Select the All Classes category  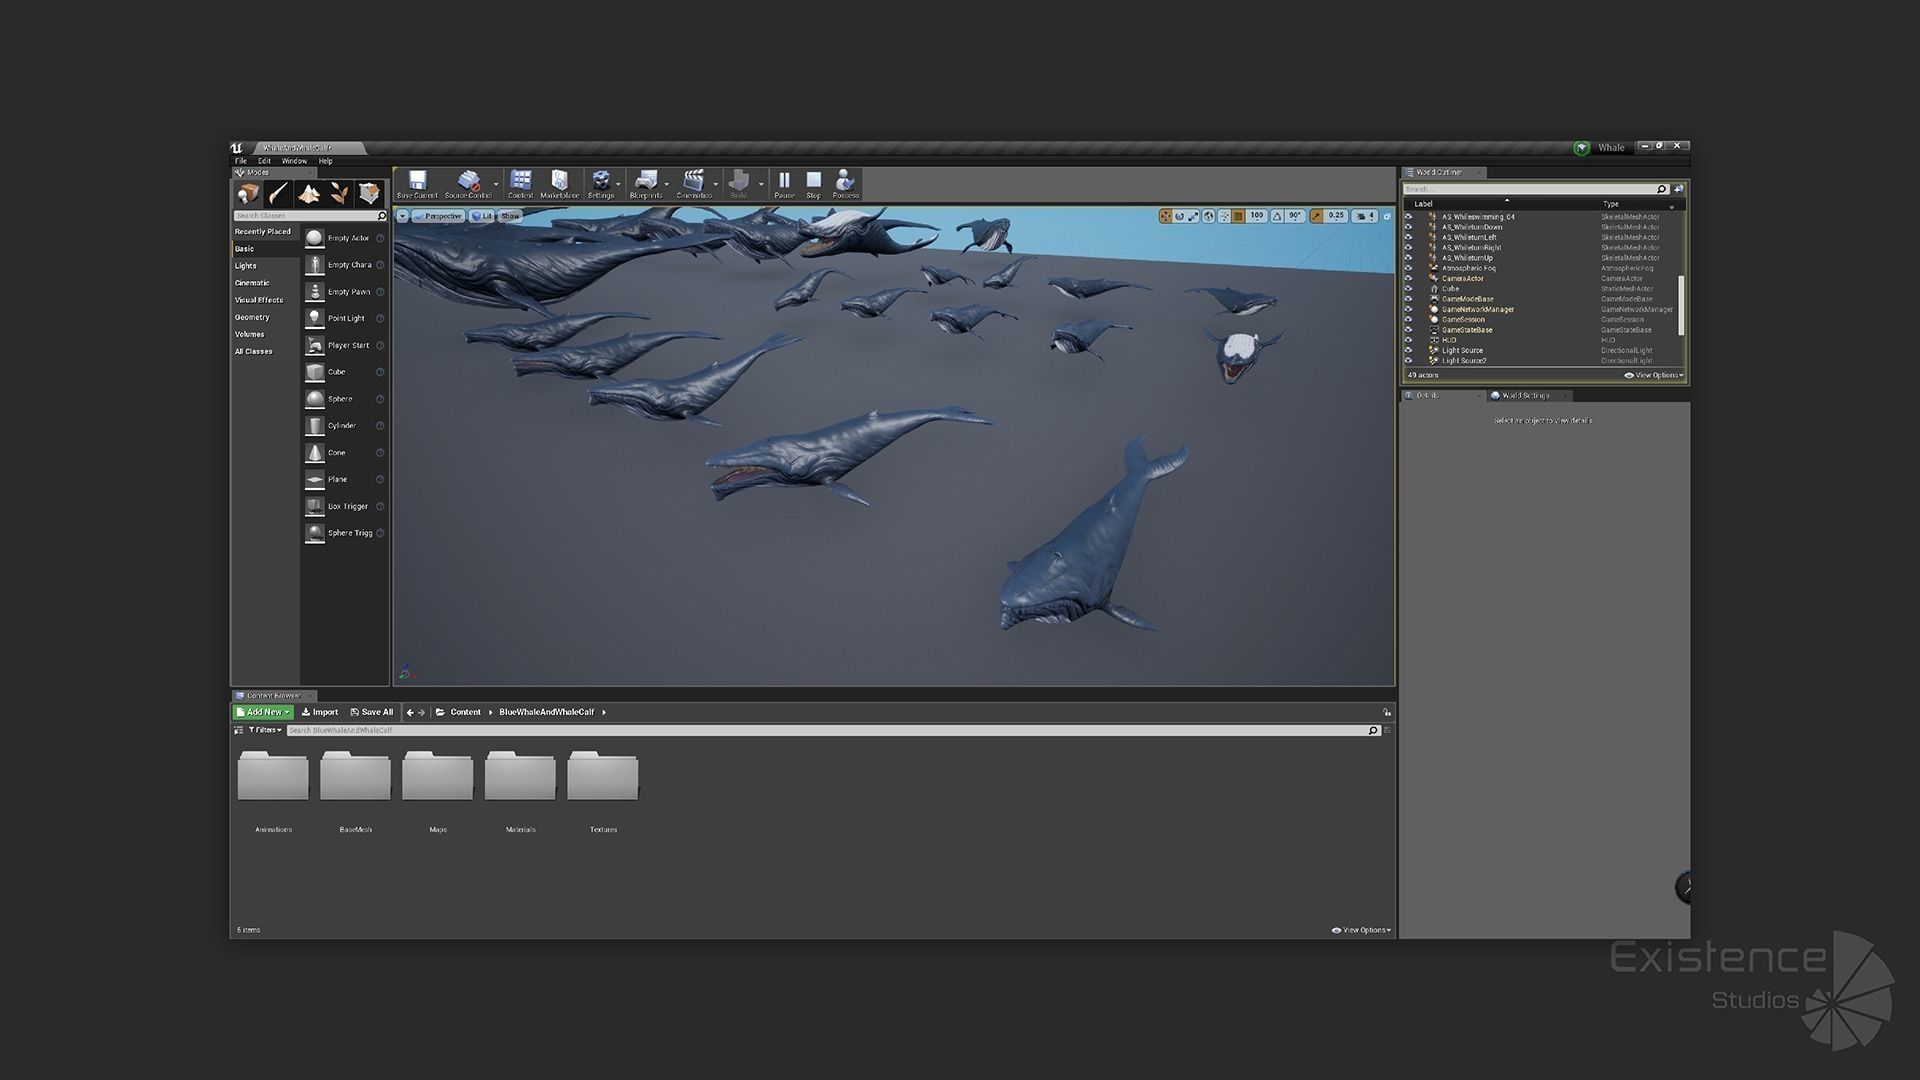pyautogui.click(x=254, y=351)
